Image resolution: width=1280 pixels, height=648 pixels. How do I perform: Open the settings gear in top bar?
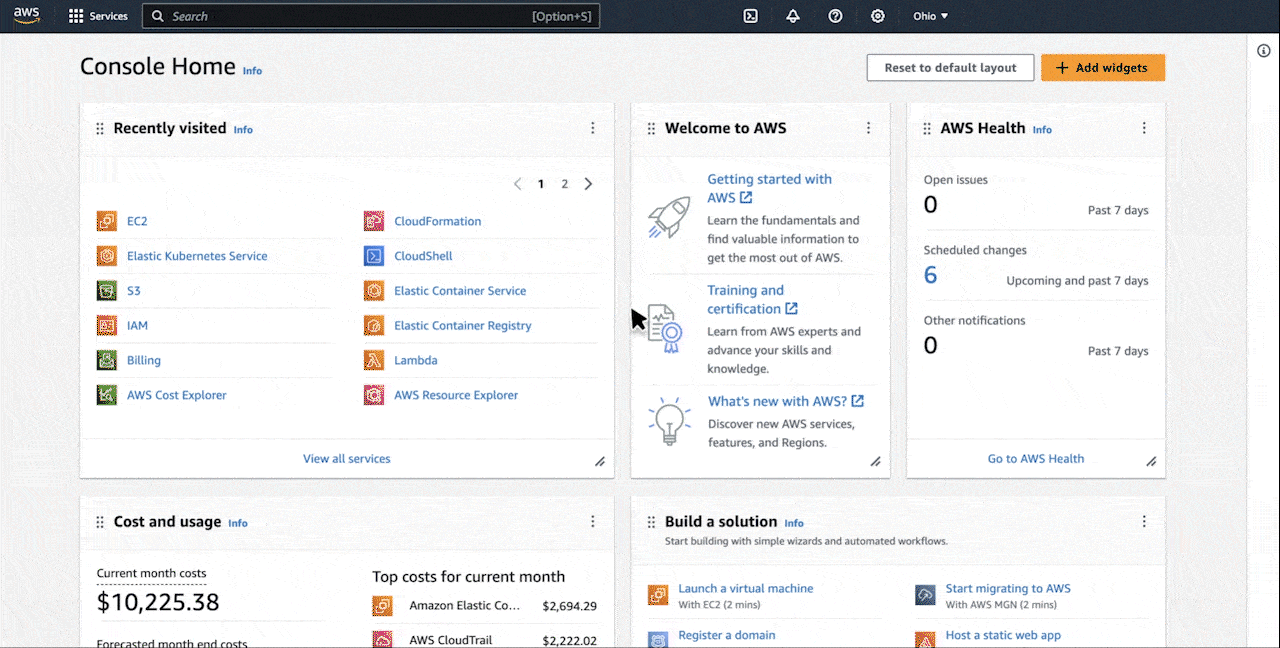click(878, 16)
